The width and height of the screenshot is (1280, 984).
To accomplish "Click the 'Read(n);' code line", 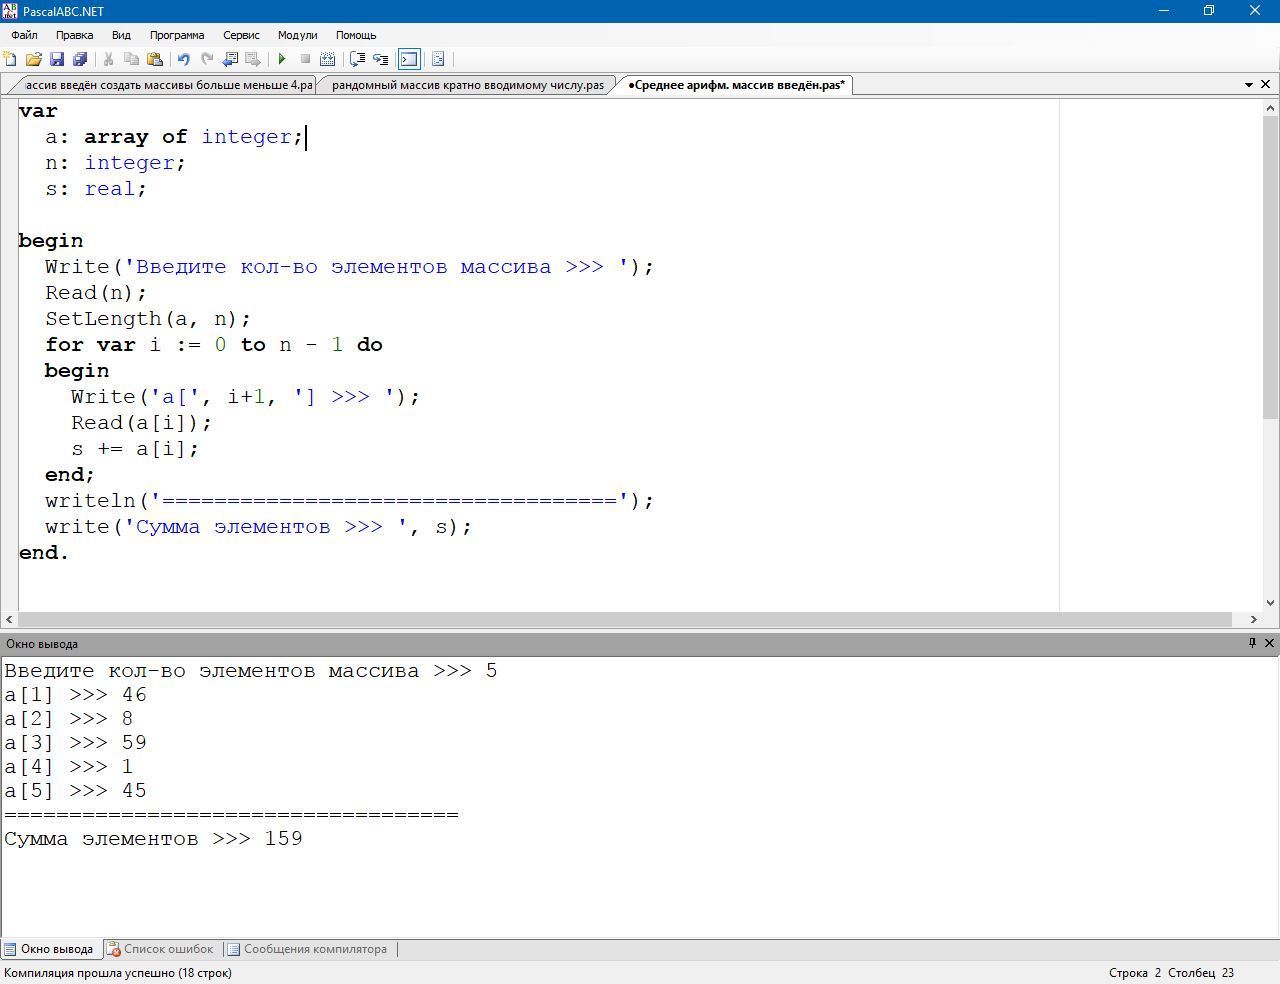I will tap(96, 293).
